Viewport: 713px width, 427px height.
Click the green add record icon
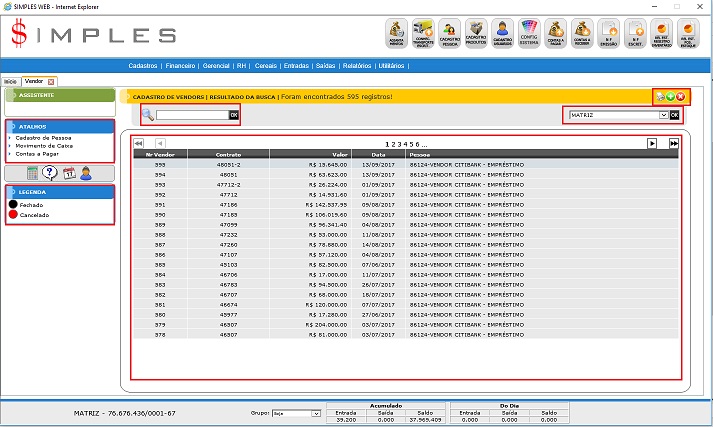(670, 97)
